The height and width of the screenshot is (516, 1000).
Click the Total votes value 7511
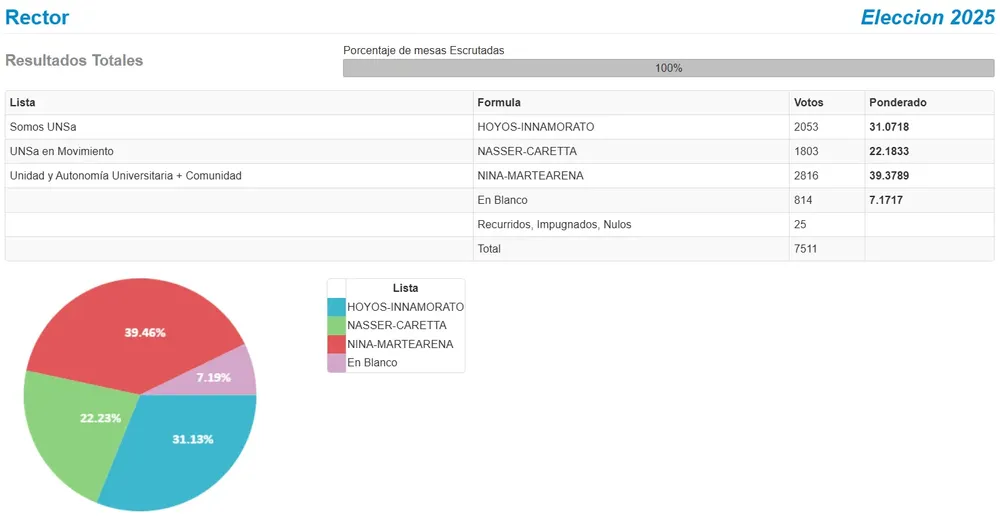click(x=806, y=249)
